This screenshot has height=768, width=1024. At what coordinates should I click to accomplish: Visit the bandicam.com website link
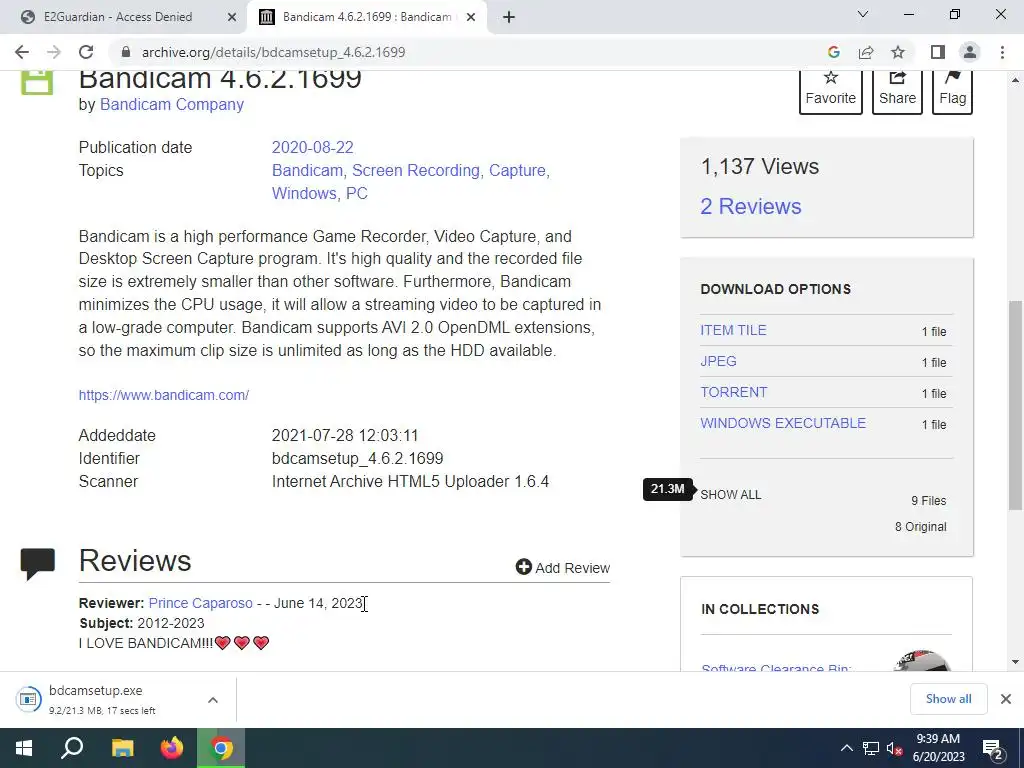[164, 395]
